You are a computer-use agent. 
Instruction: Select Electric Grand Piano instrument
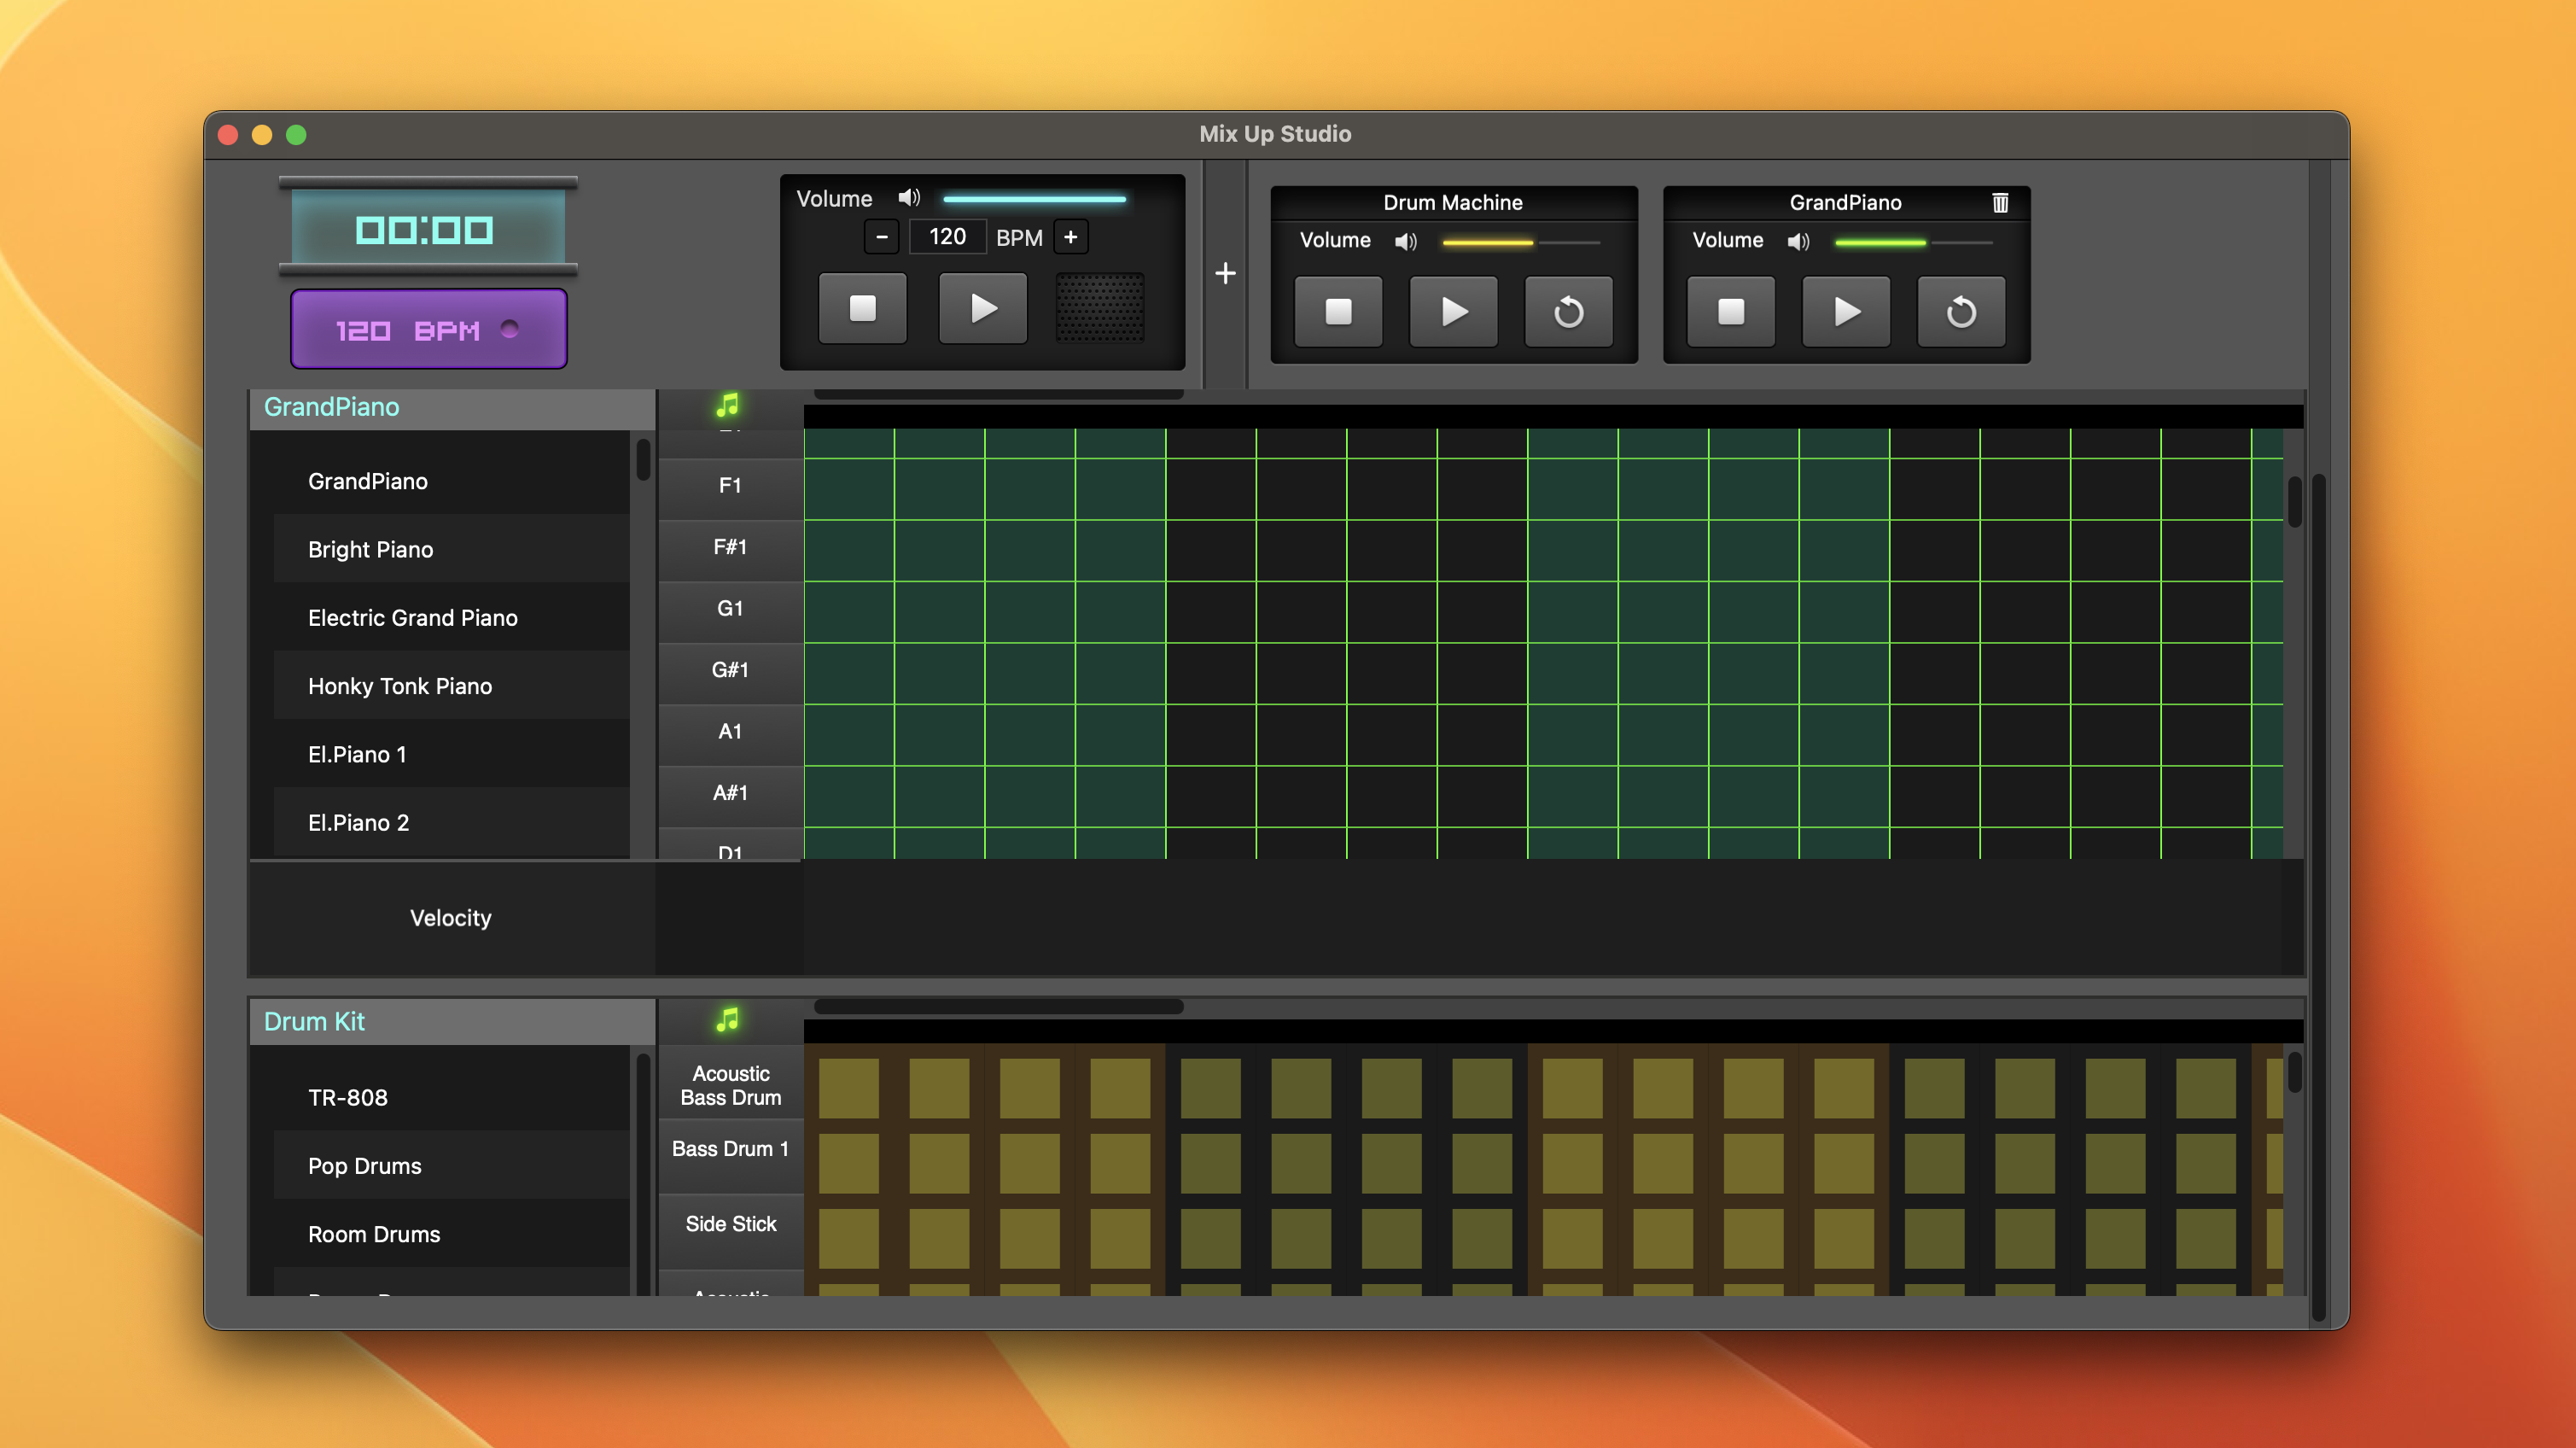point(412,618)
